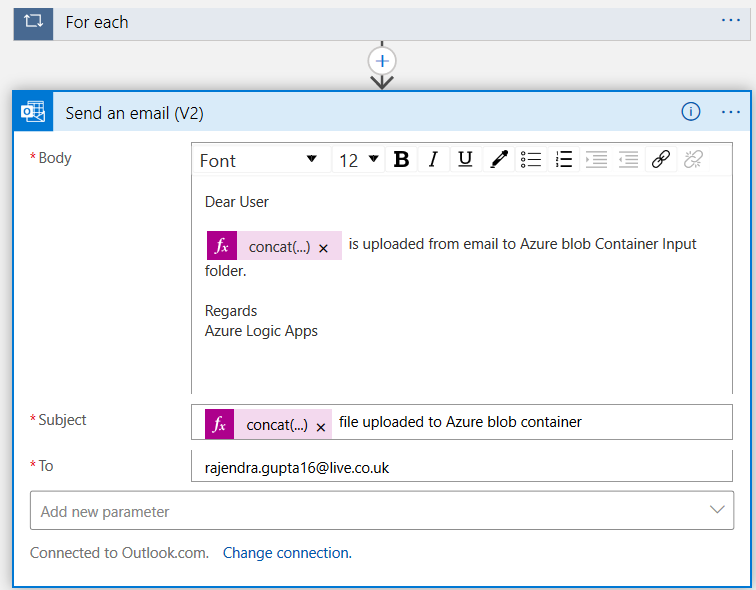This screenshot has height=590, width=756.
Task: Expand the Add new parameter dropdown
Action: pyautogui.click(x=717, y=510)
